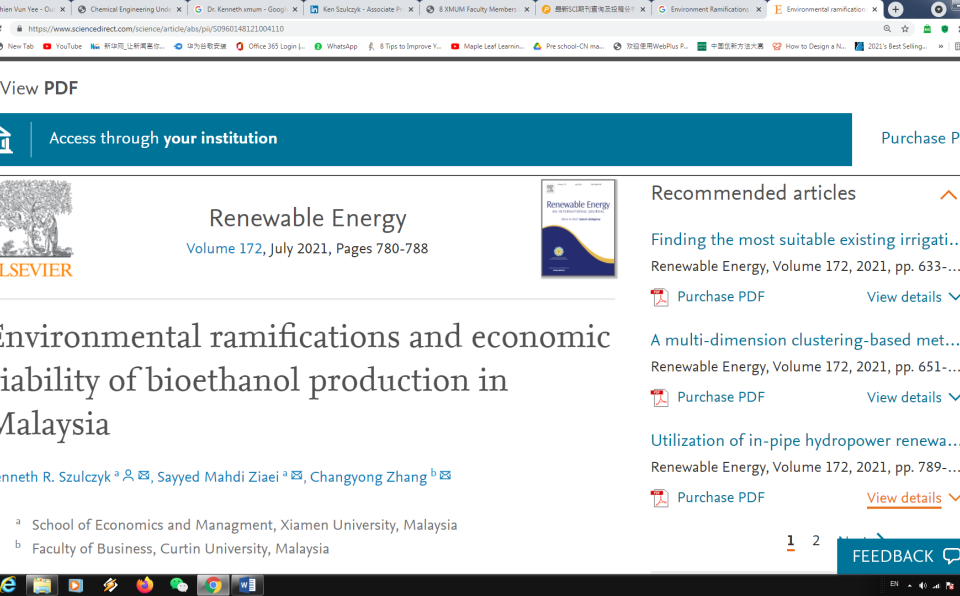Click PDF icon under the hydropower article

(659, 498)
